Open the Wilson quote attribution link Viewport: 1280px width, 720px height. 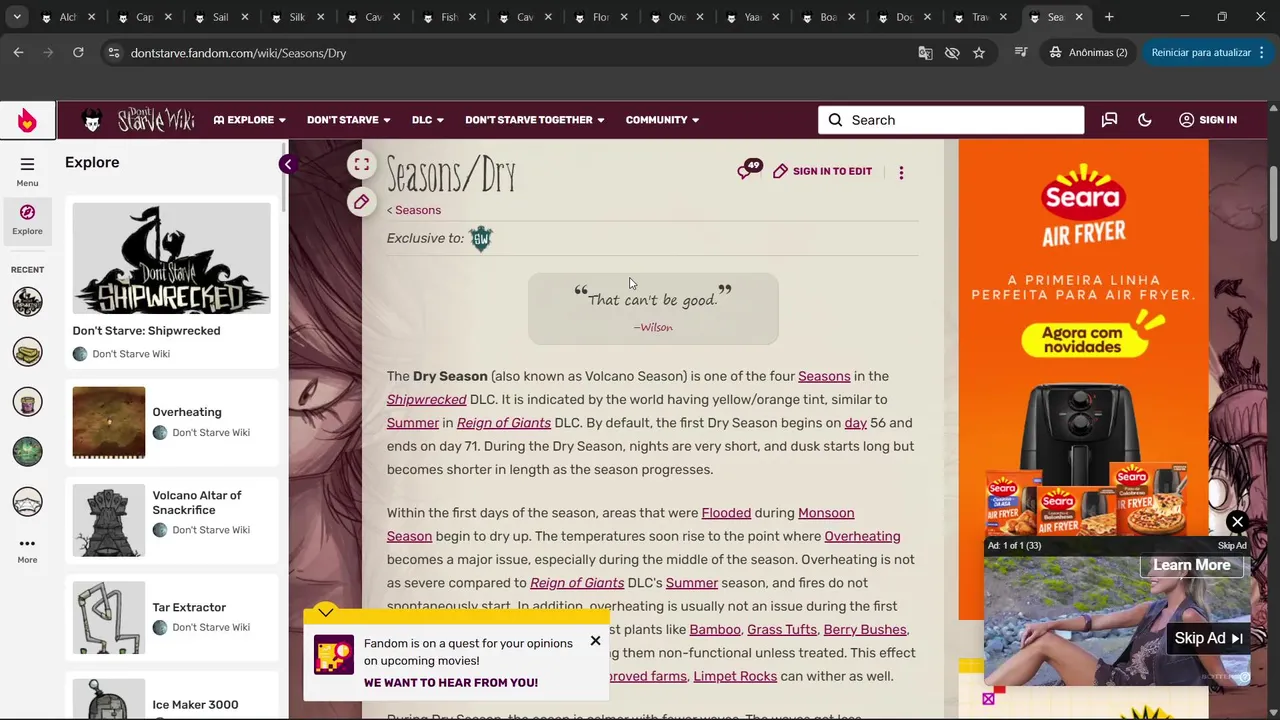656,327
